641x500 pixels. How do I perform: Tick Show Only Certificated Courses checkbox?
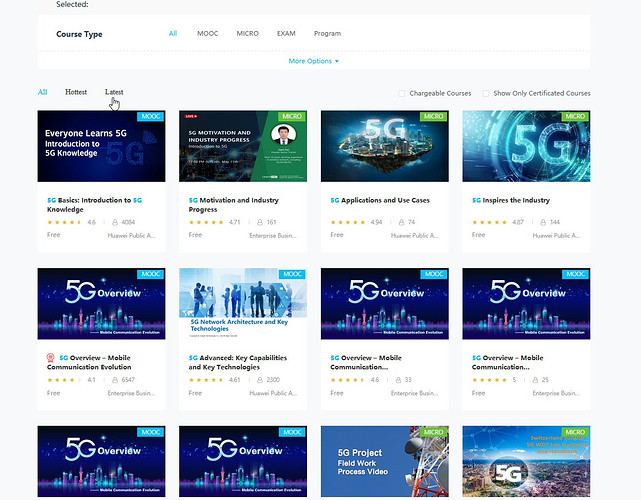pos(485,93)
